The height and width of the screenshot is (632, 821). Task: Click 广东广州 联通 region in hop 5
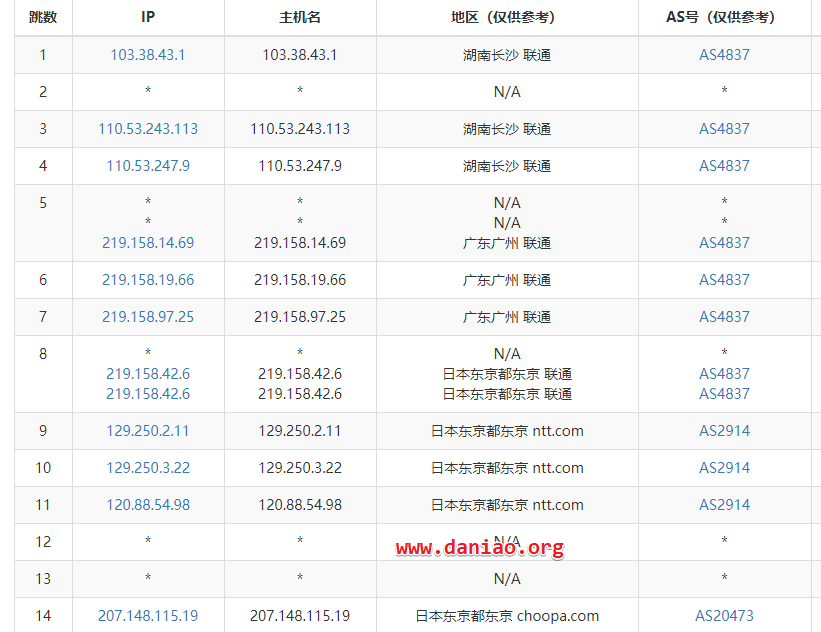point(507,243)
